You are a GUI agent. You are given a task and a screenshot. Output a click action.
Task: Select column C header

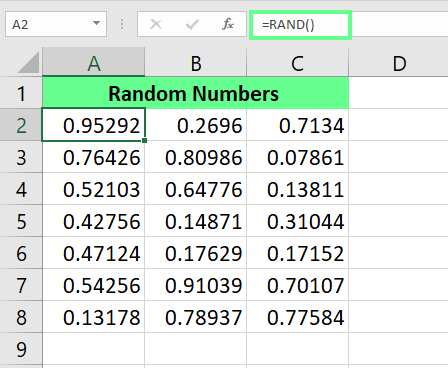click(297, 63)
